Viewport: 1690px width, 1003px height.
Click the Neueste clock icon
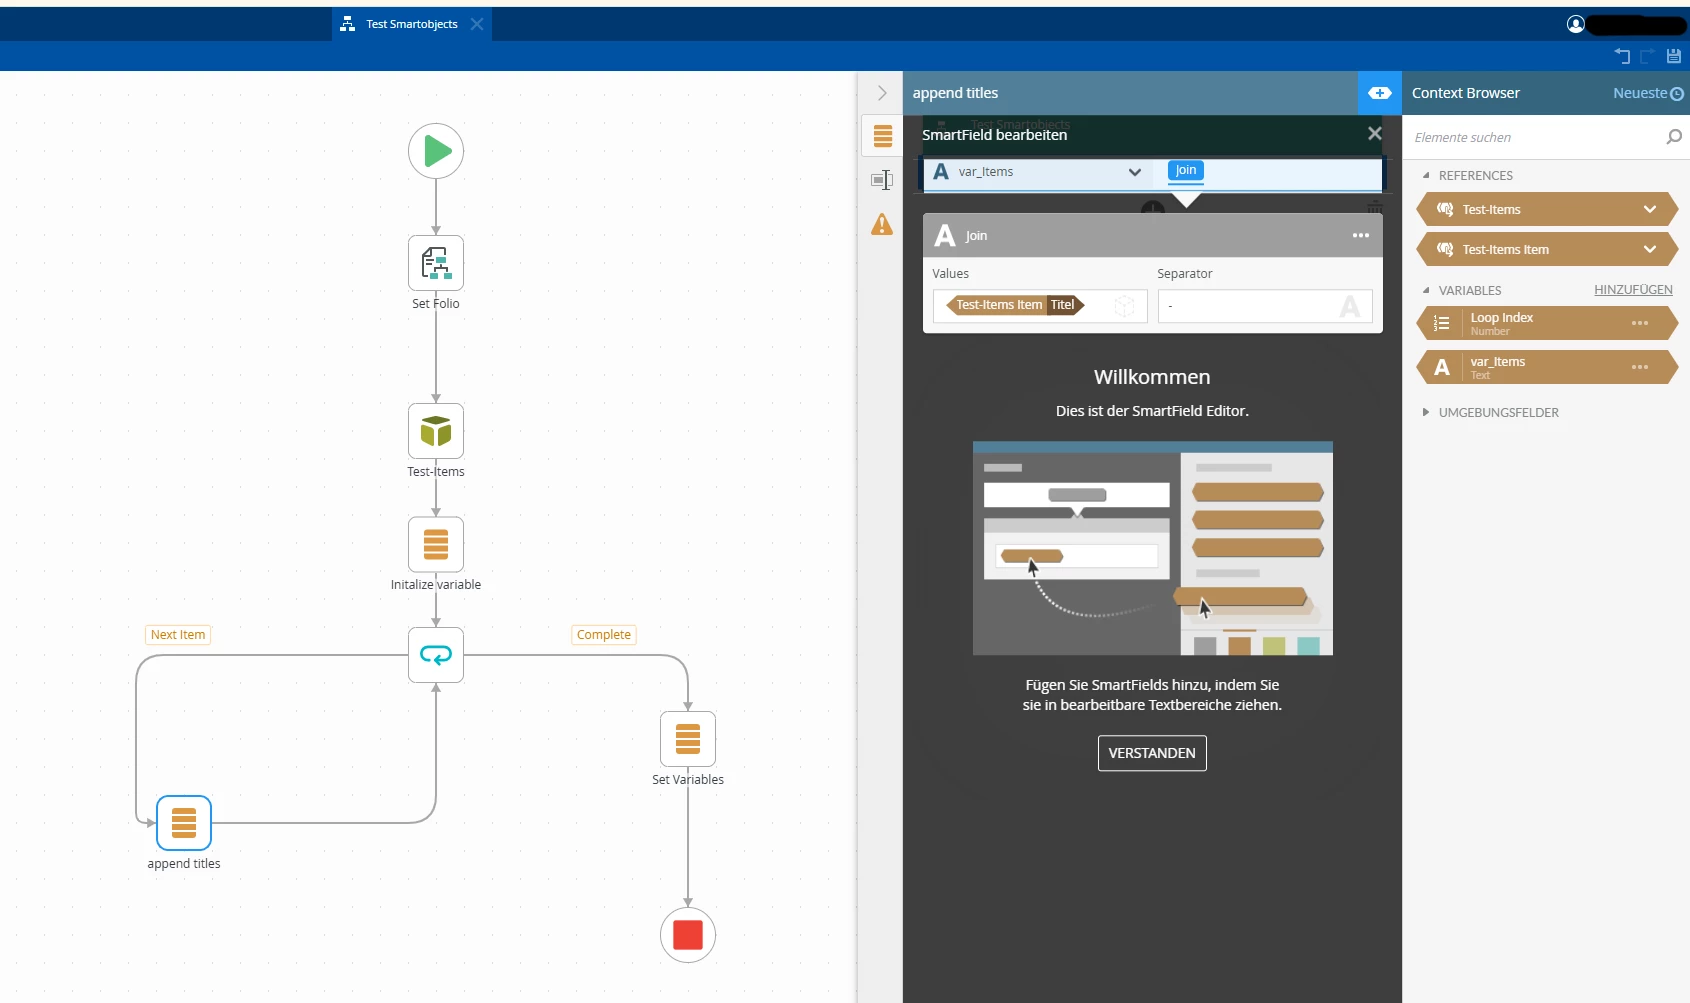[1677, 94]
